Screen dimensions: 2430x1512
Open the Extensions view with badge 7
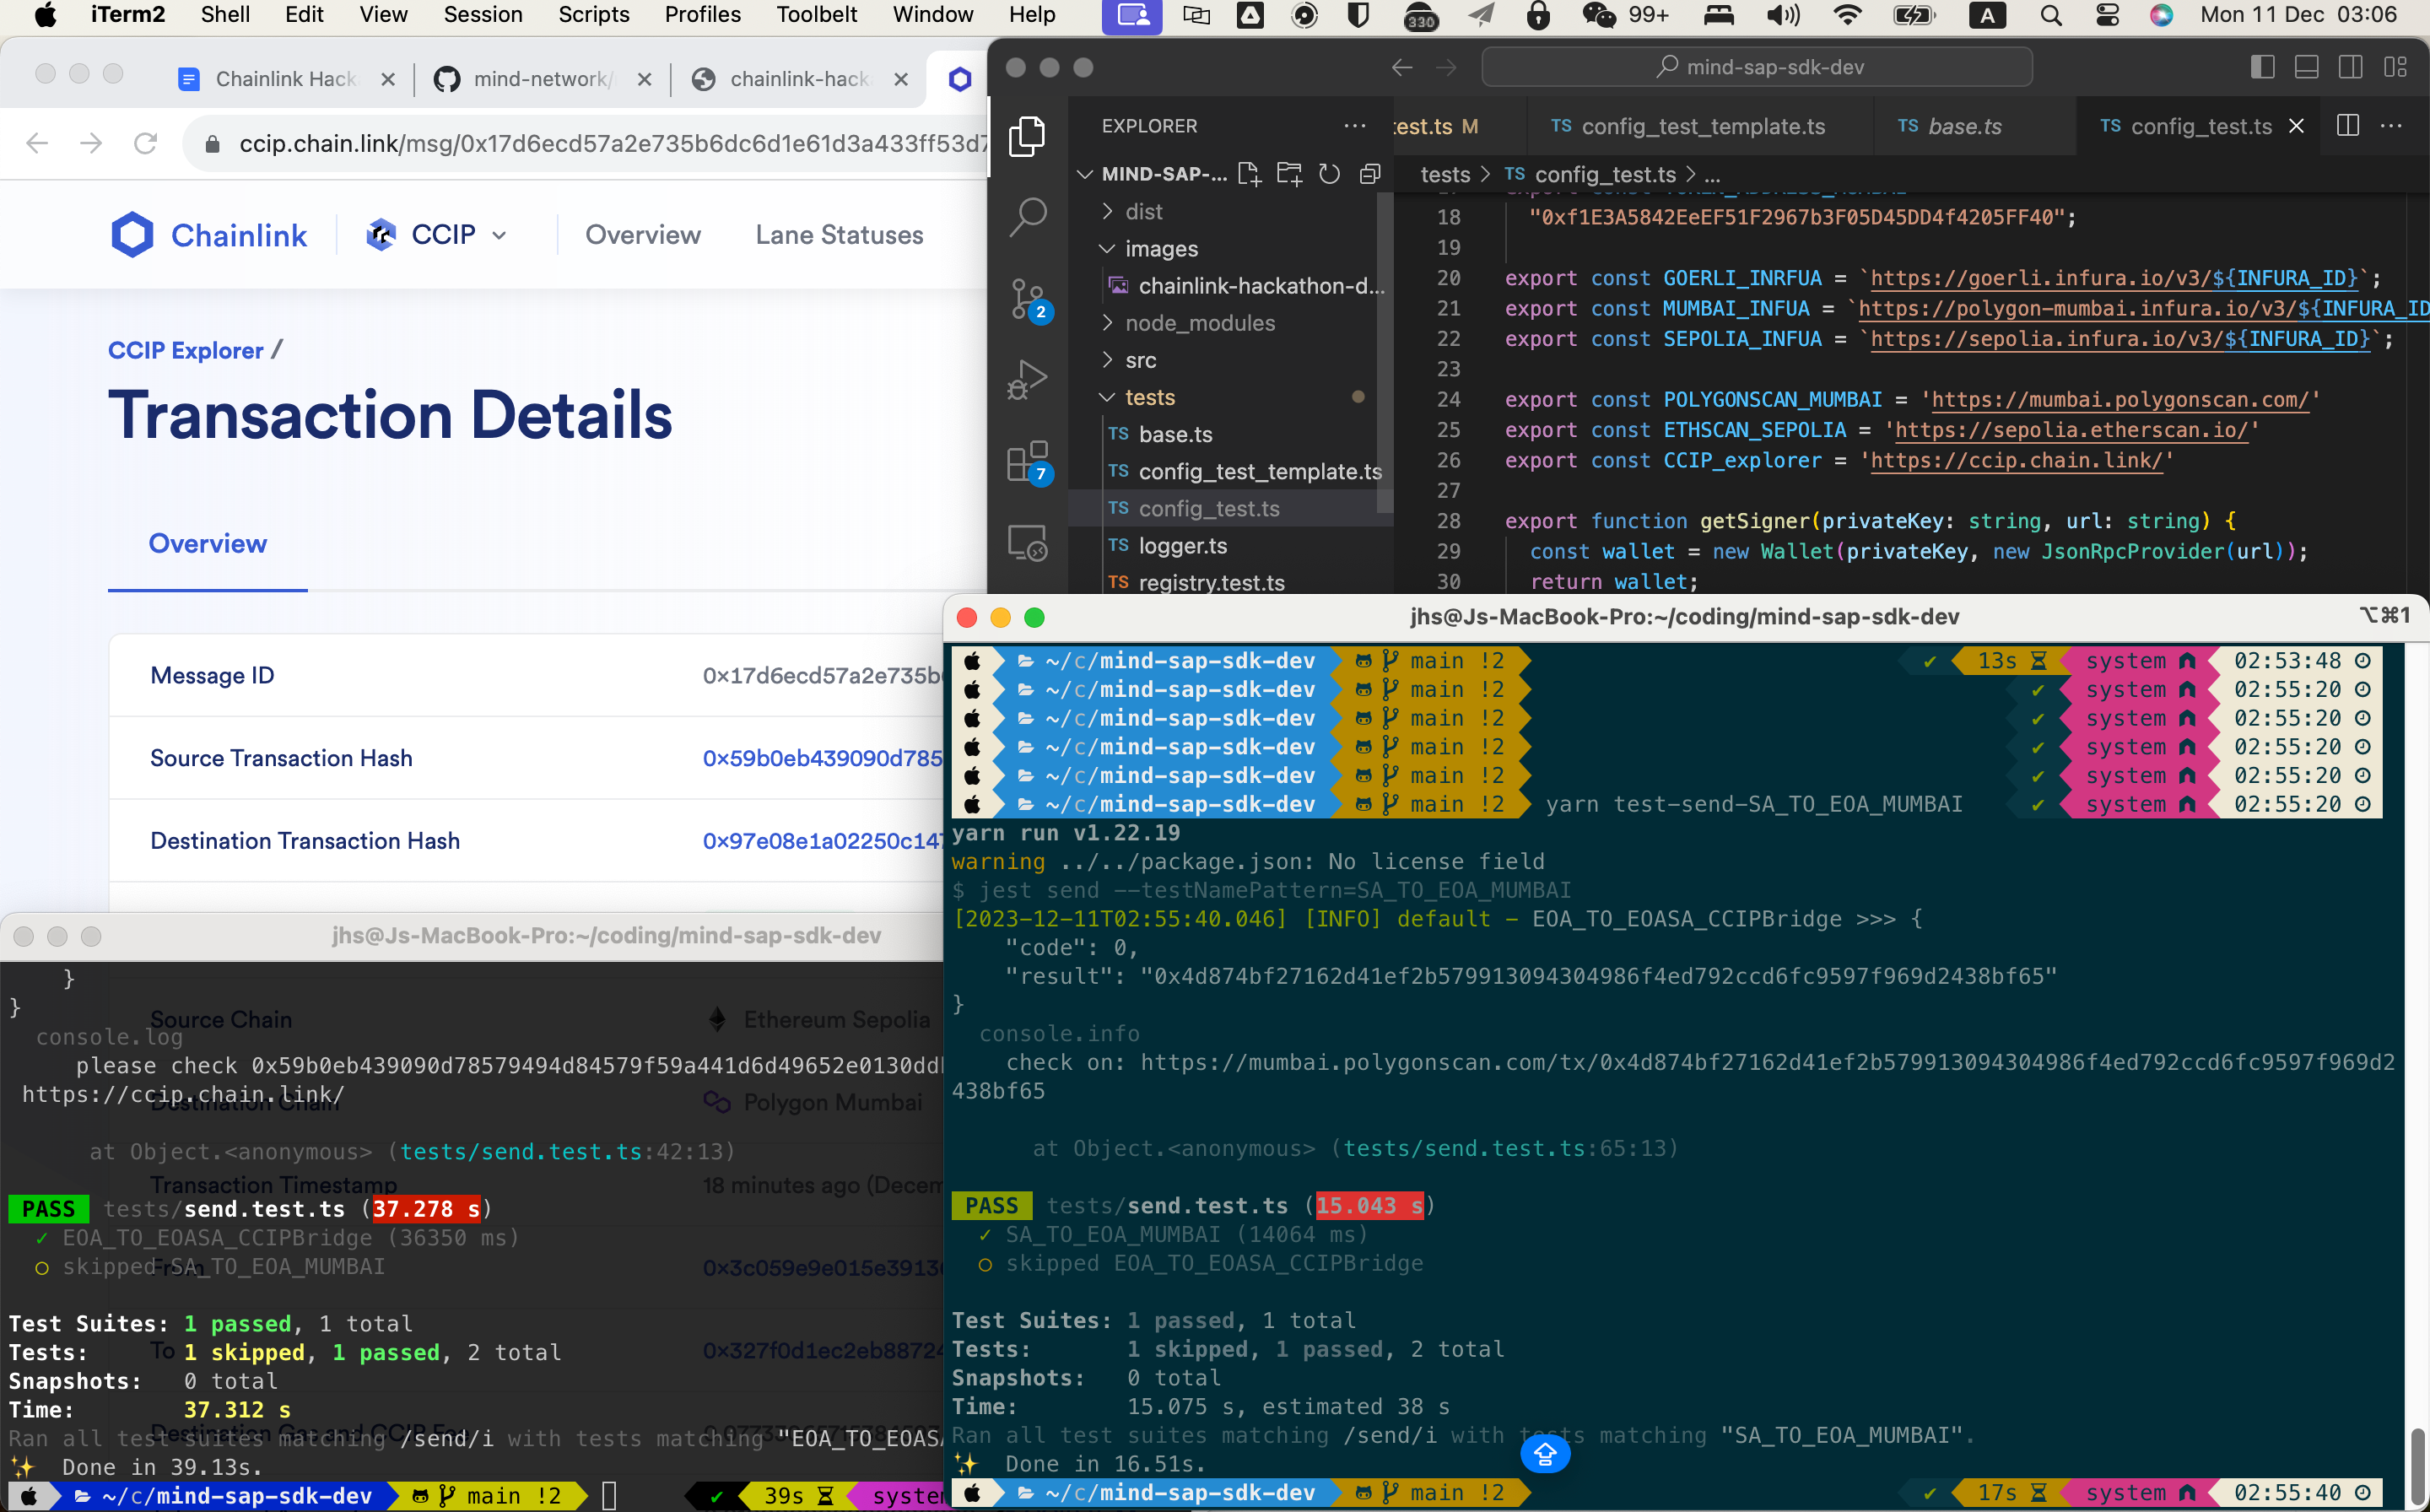pos(1027,462)
